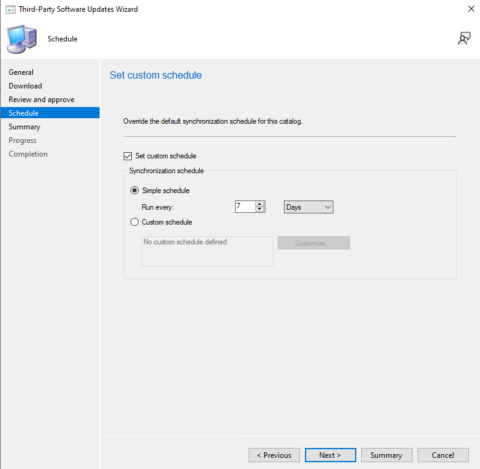Click the Summary button at bottom
The image size is (480, 469).
387,455
